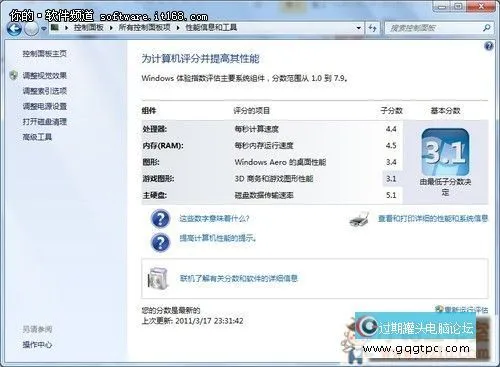Open the 这些数字意味着什么? link
This screenshot has height=367, width=500.
pyautogui.click(x=214, y=219)
